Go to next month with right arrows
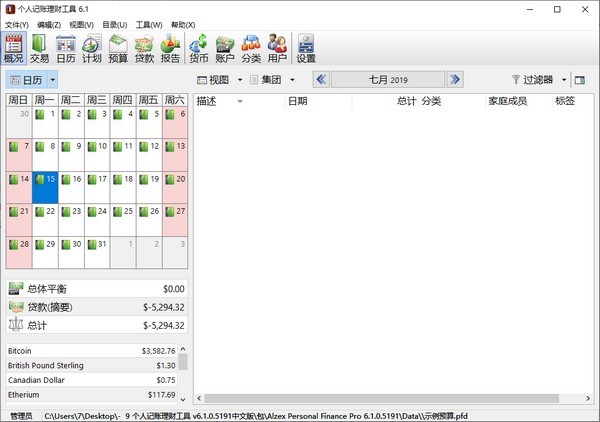 pyautogui.click(x=455, y=79)
